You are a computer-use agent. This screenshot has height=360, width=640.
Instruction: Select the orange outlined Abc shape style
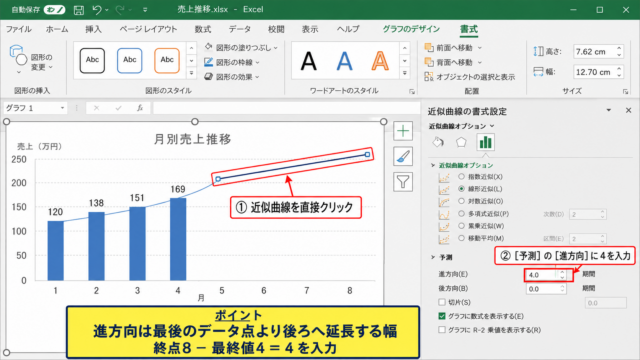167,60
